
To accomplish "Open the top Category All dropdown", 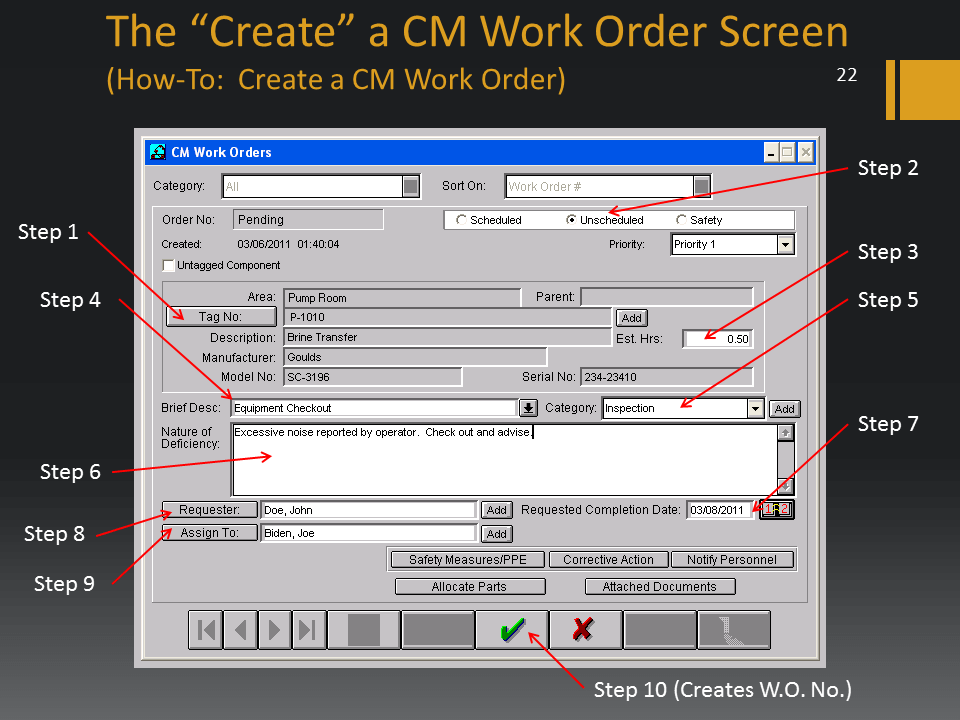I will (x=411, y=186).
